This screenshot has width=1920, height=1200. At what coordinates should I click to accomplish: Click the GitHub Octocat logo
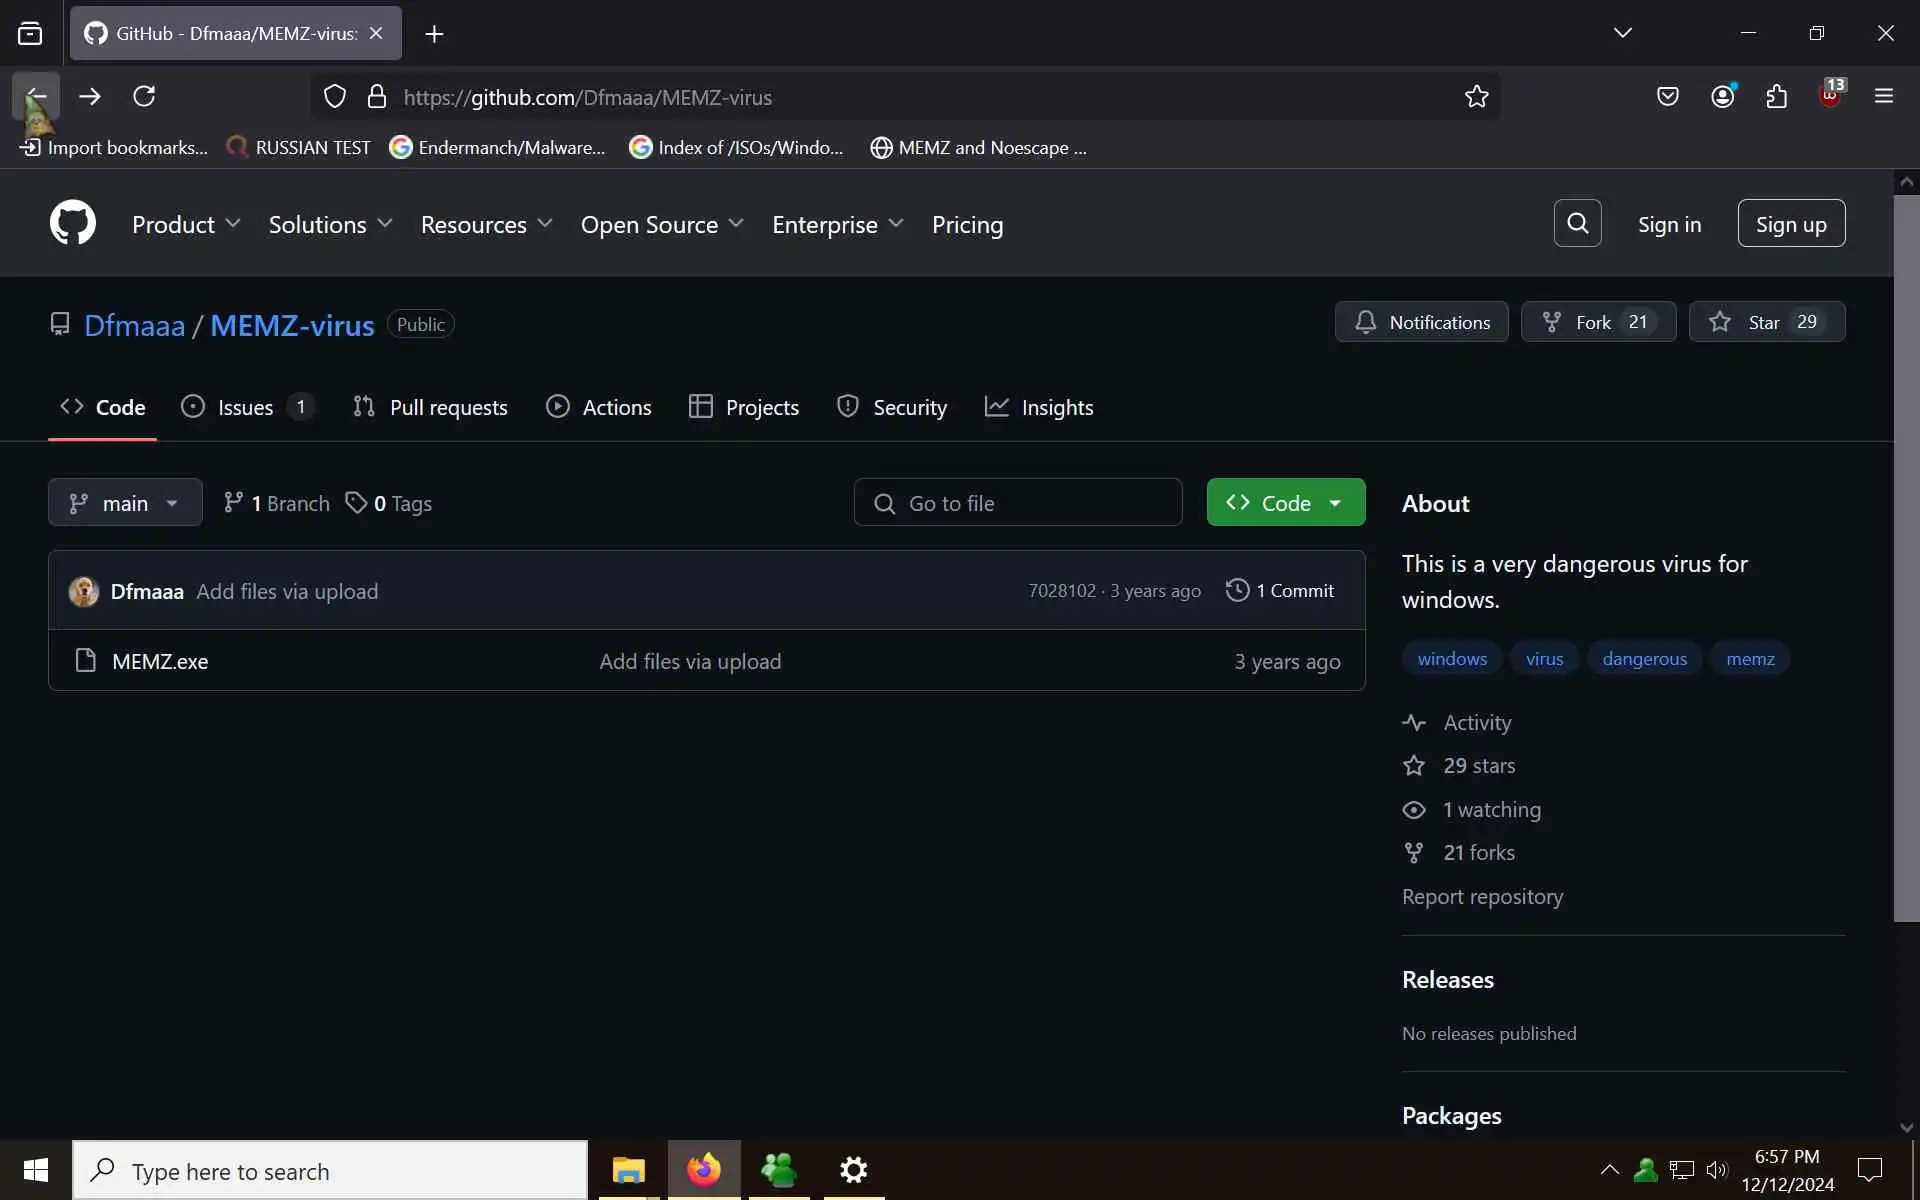tap(73, 223)
